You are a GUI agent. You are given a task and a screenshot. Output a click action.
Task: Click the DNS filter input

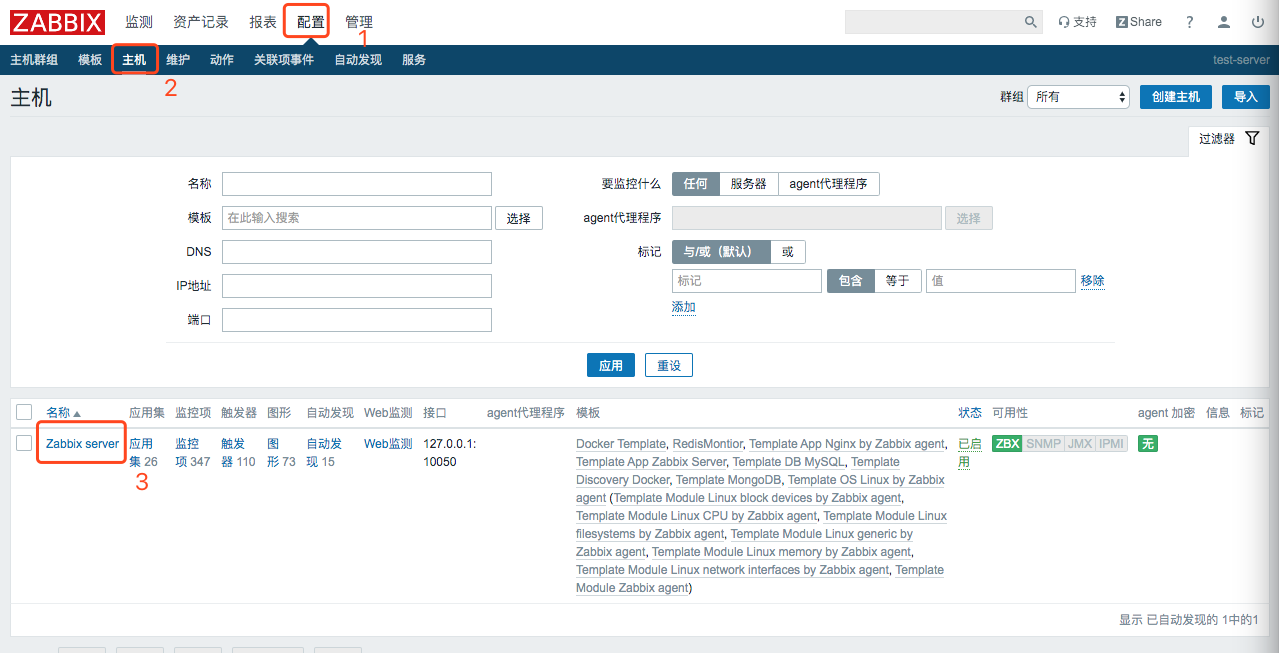click(357, 252)
